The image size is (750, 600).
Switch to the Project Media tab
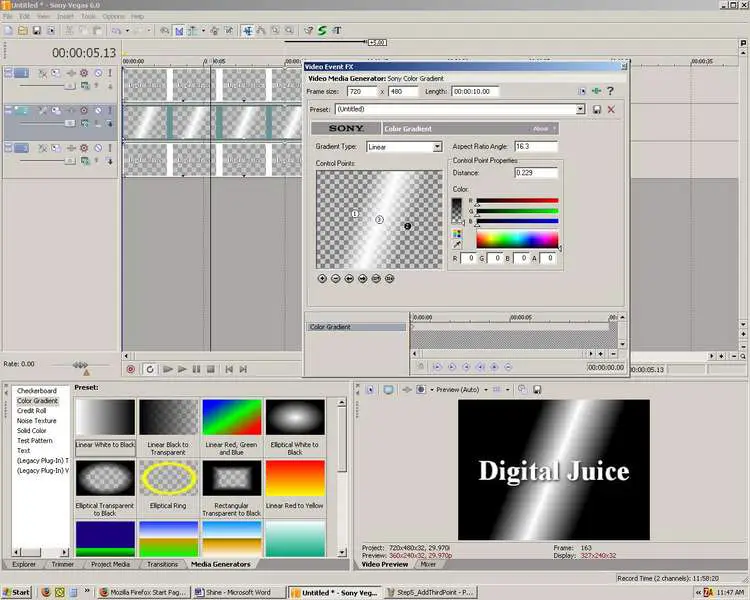click(110, 565)
